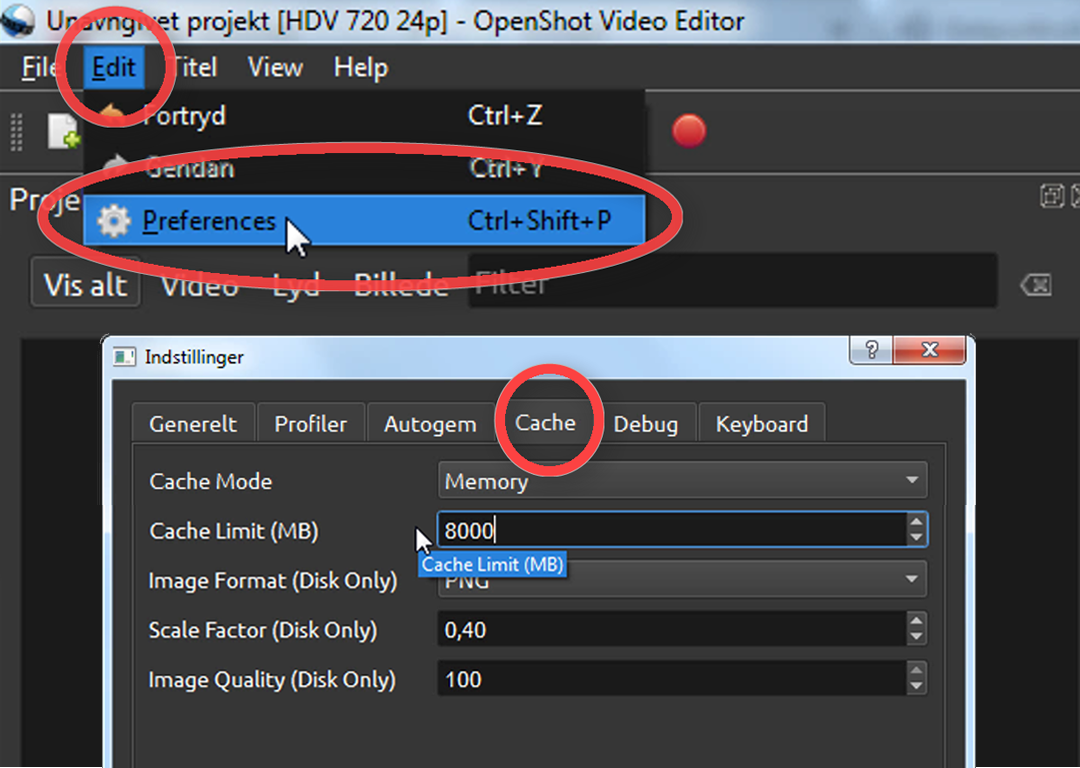Switch to the Profiler tab
1080x768 pixels.
(x=311, y=424)
